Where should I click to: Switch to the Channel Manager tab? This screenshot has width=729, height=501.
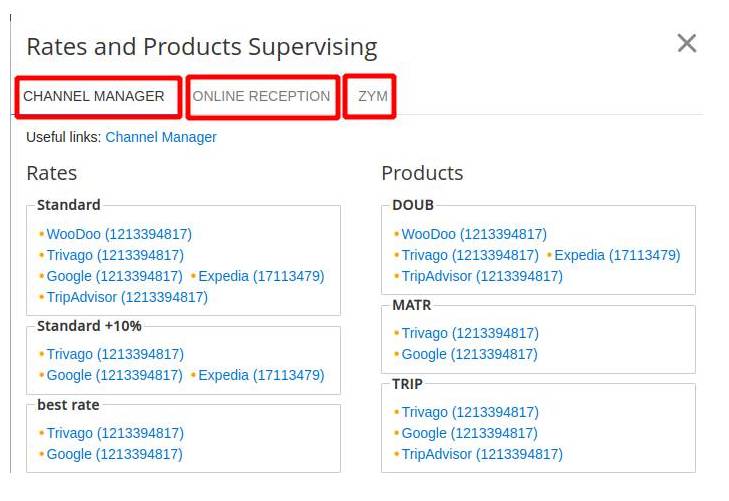(94, 97)
